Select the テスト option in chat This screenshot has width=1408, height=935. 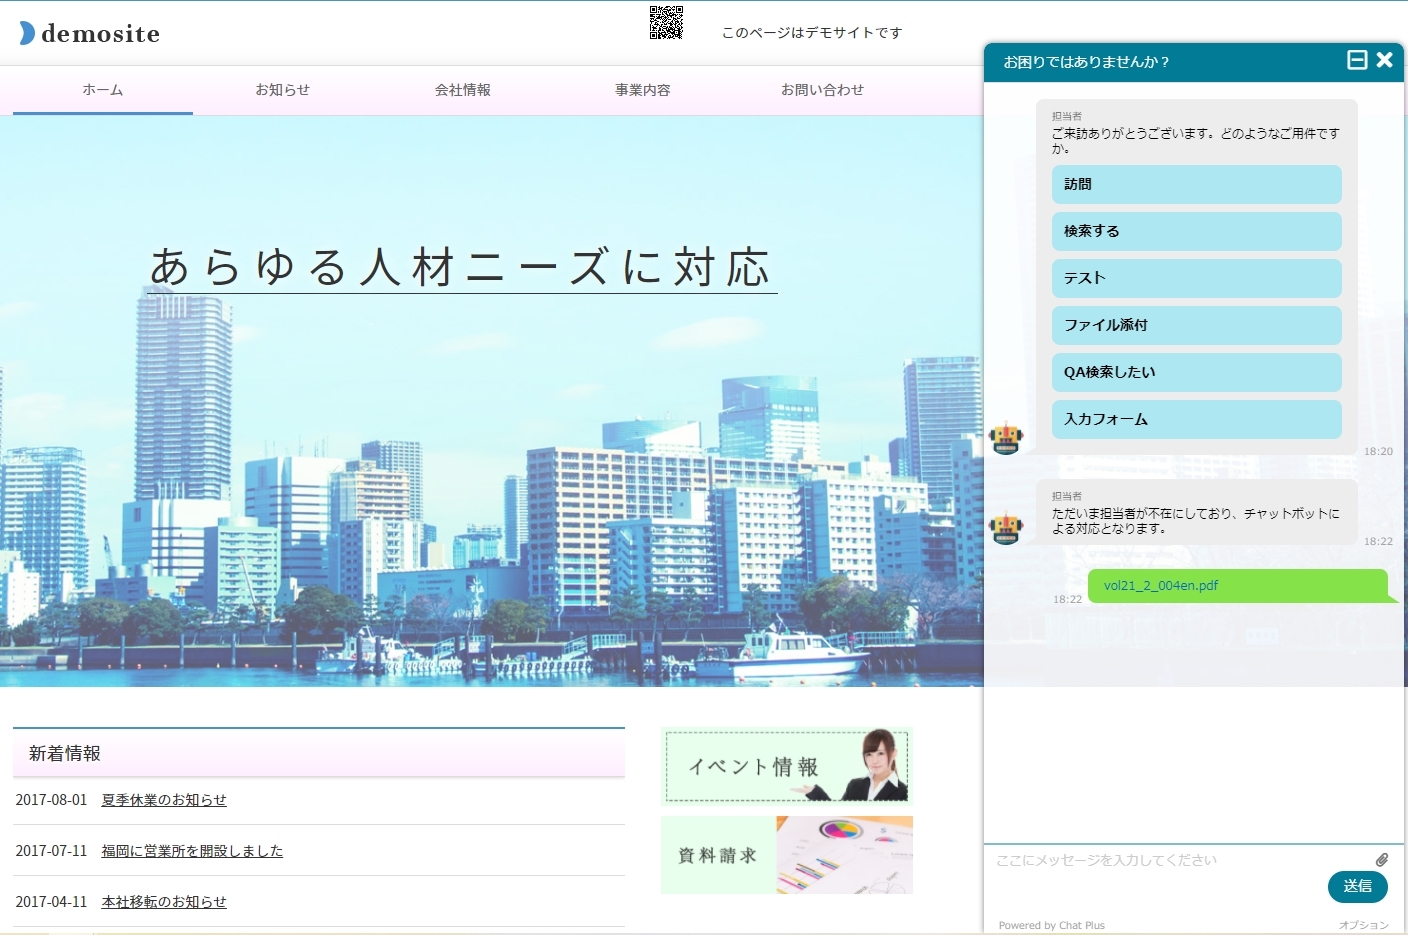(1196, 278)
